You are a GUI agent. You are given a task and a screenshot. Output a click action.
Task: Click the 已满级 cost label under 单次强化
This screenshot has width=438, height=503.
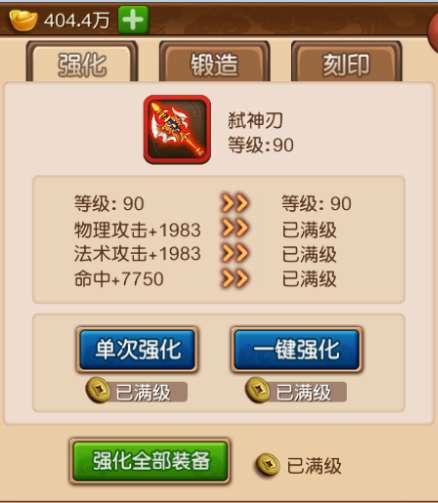[x=143, y=392]
